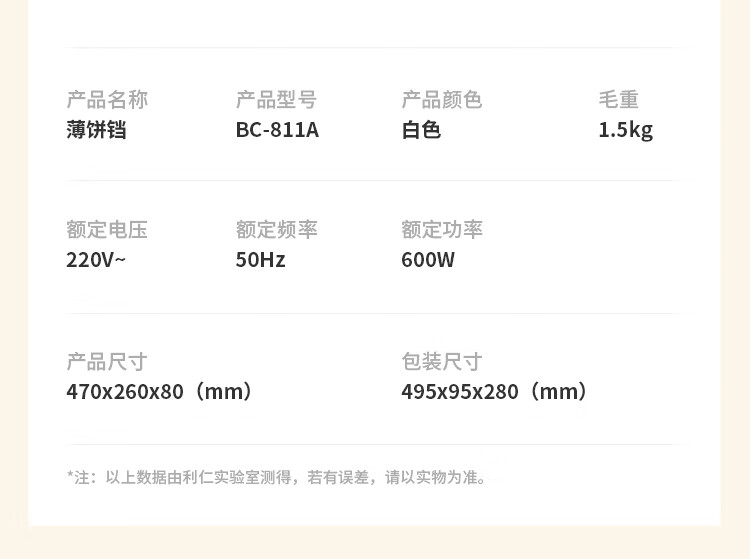Select the 470x260x80 (mm) dimensions
750x559 pixels.
pos(160,392)
